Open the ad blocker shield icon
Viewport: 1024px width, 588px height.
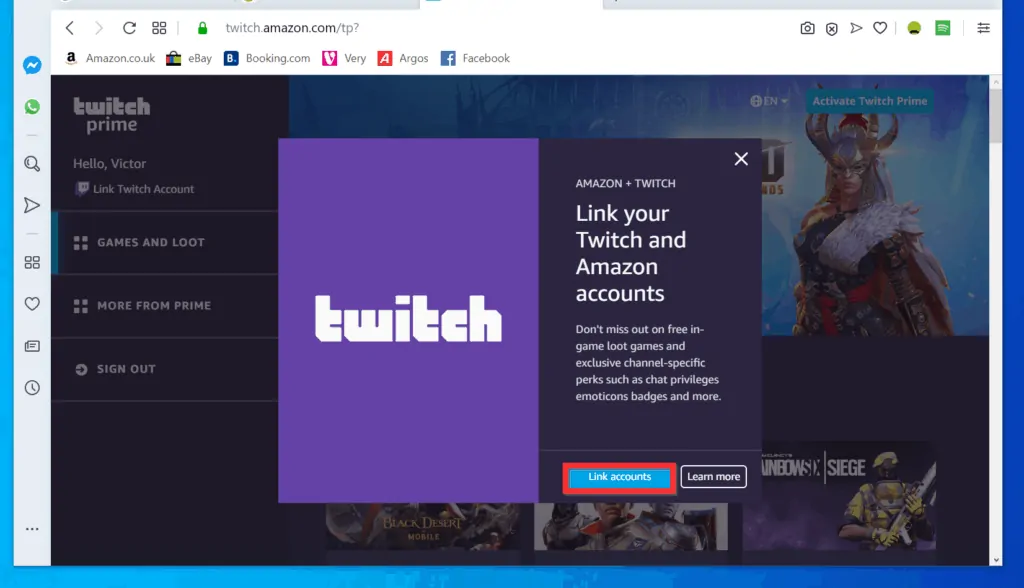[x=832, y=29]
